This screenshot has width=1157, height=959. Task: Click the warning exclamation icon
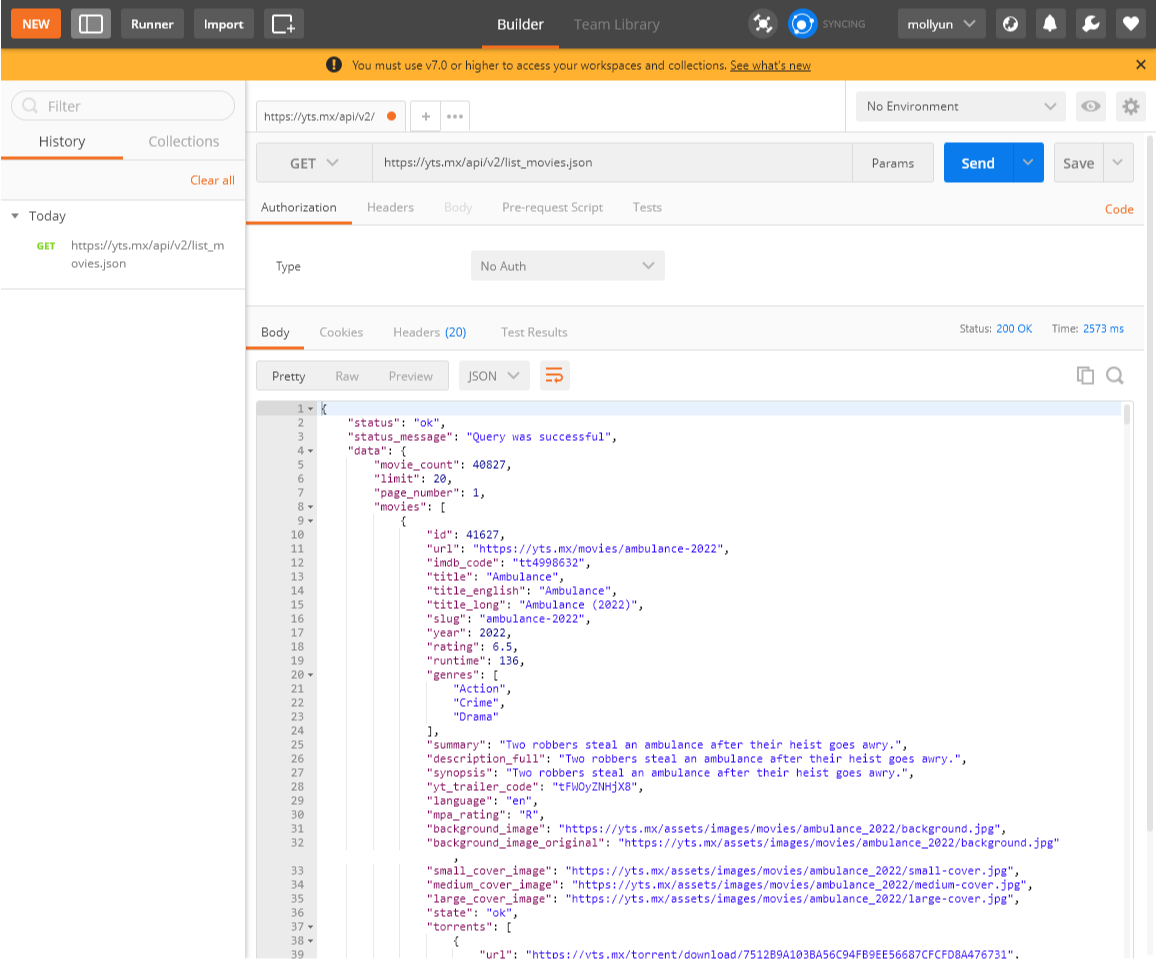tap(334, 65)
